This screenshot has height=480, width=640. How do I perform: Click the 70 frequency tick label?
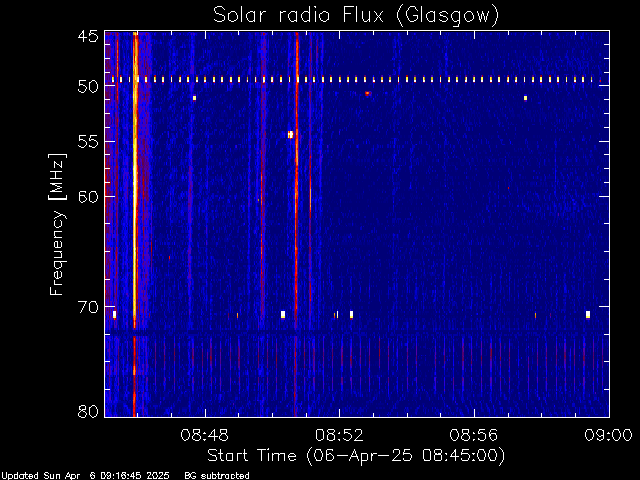click(x=88, y=307)
